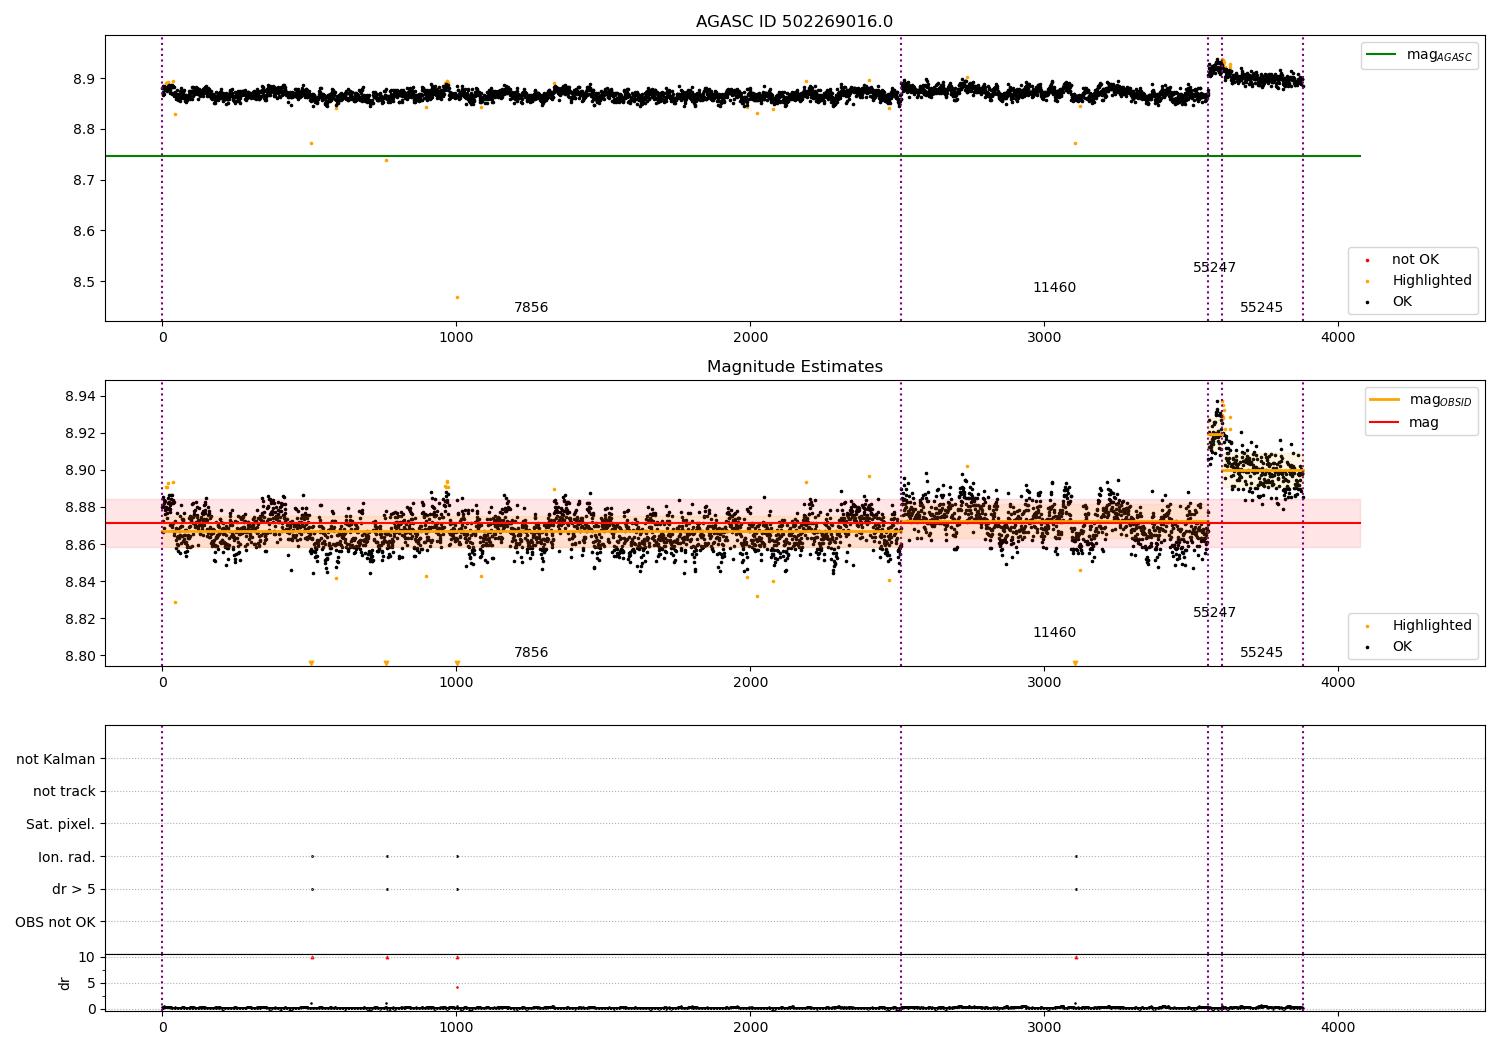The height and width of the screenshot is (1050, 1500).
Task: Click the title 'AGASC ID 502269016.0'
Action: (x=794, y=22)
